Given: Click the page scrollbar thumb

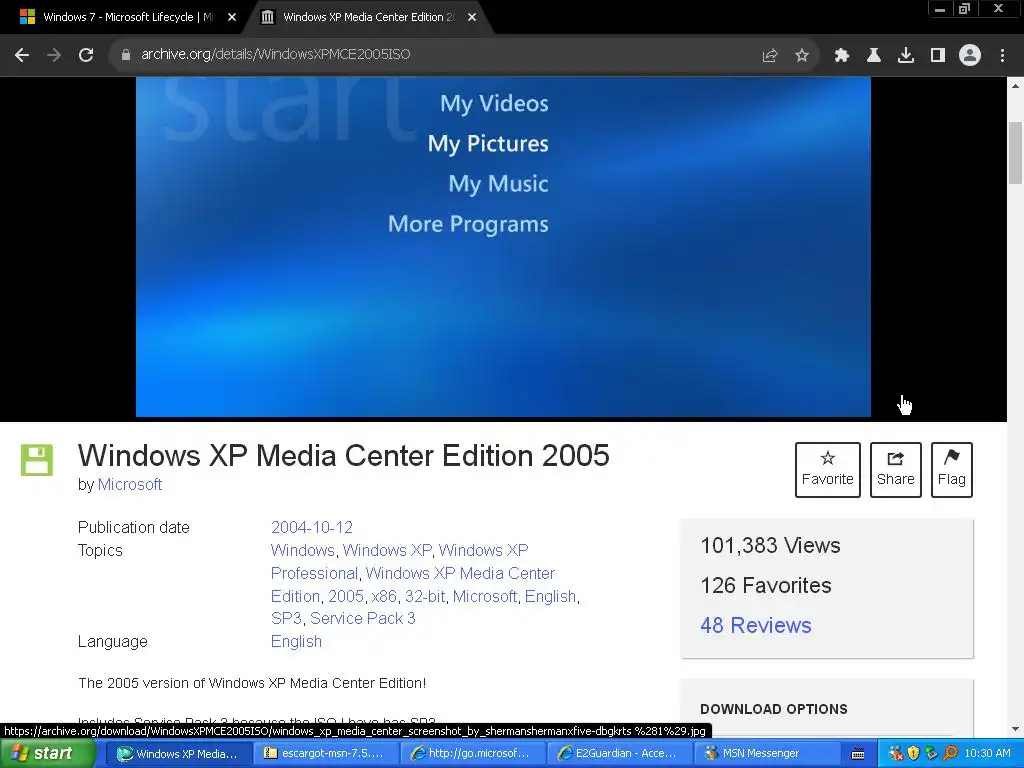Looking at the screenshot, I should click(x=1016, y=153).
